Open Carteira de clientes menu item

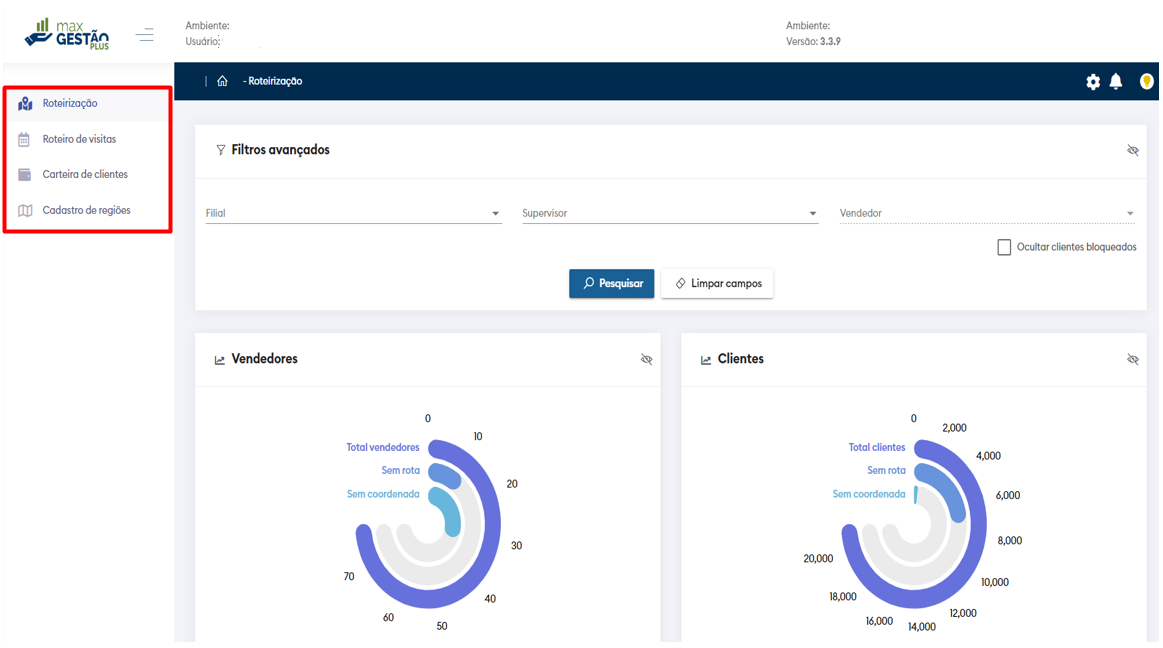[x=85, y=175]
